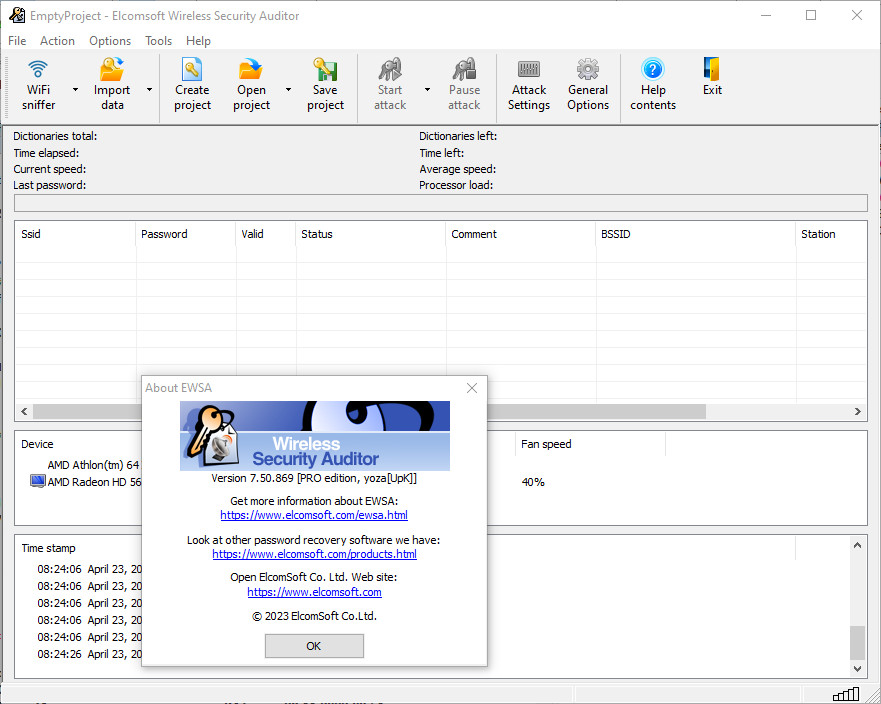Open the Tools menu
881x704 pixels.
tap(158, 41)
